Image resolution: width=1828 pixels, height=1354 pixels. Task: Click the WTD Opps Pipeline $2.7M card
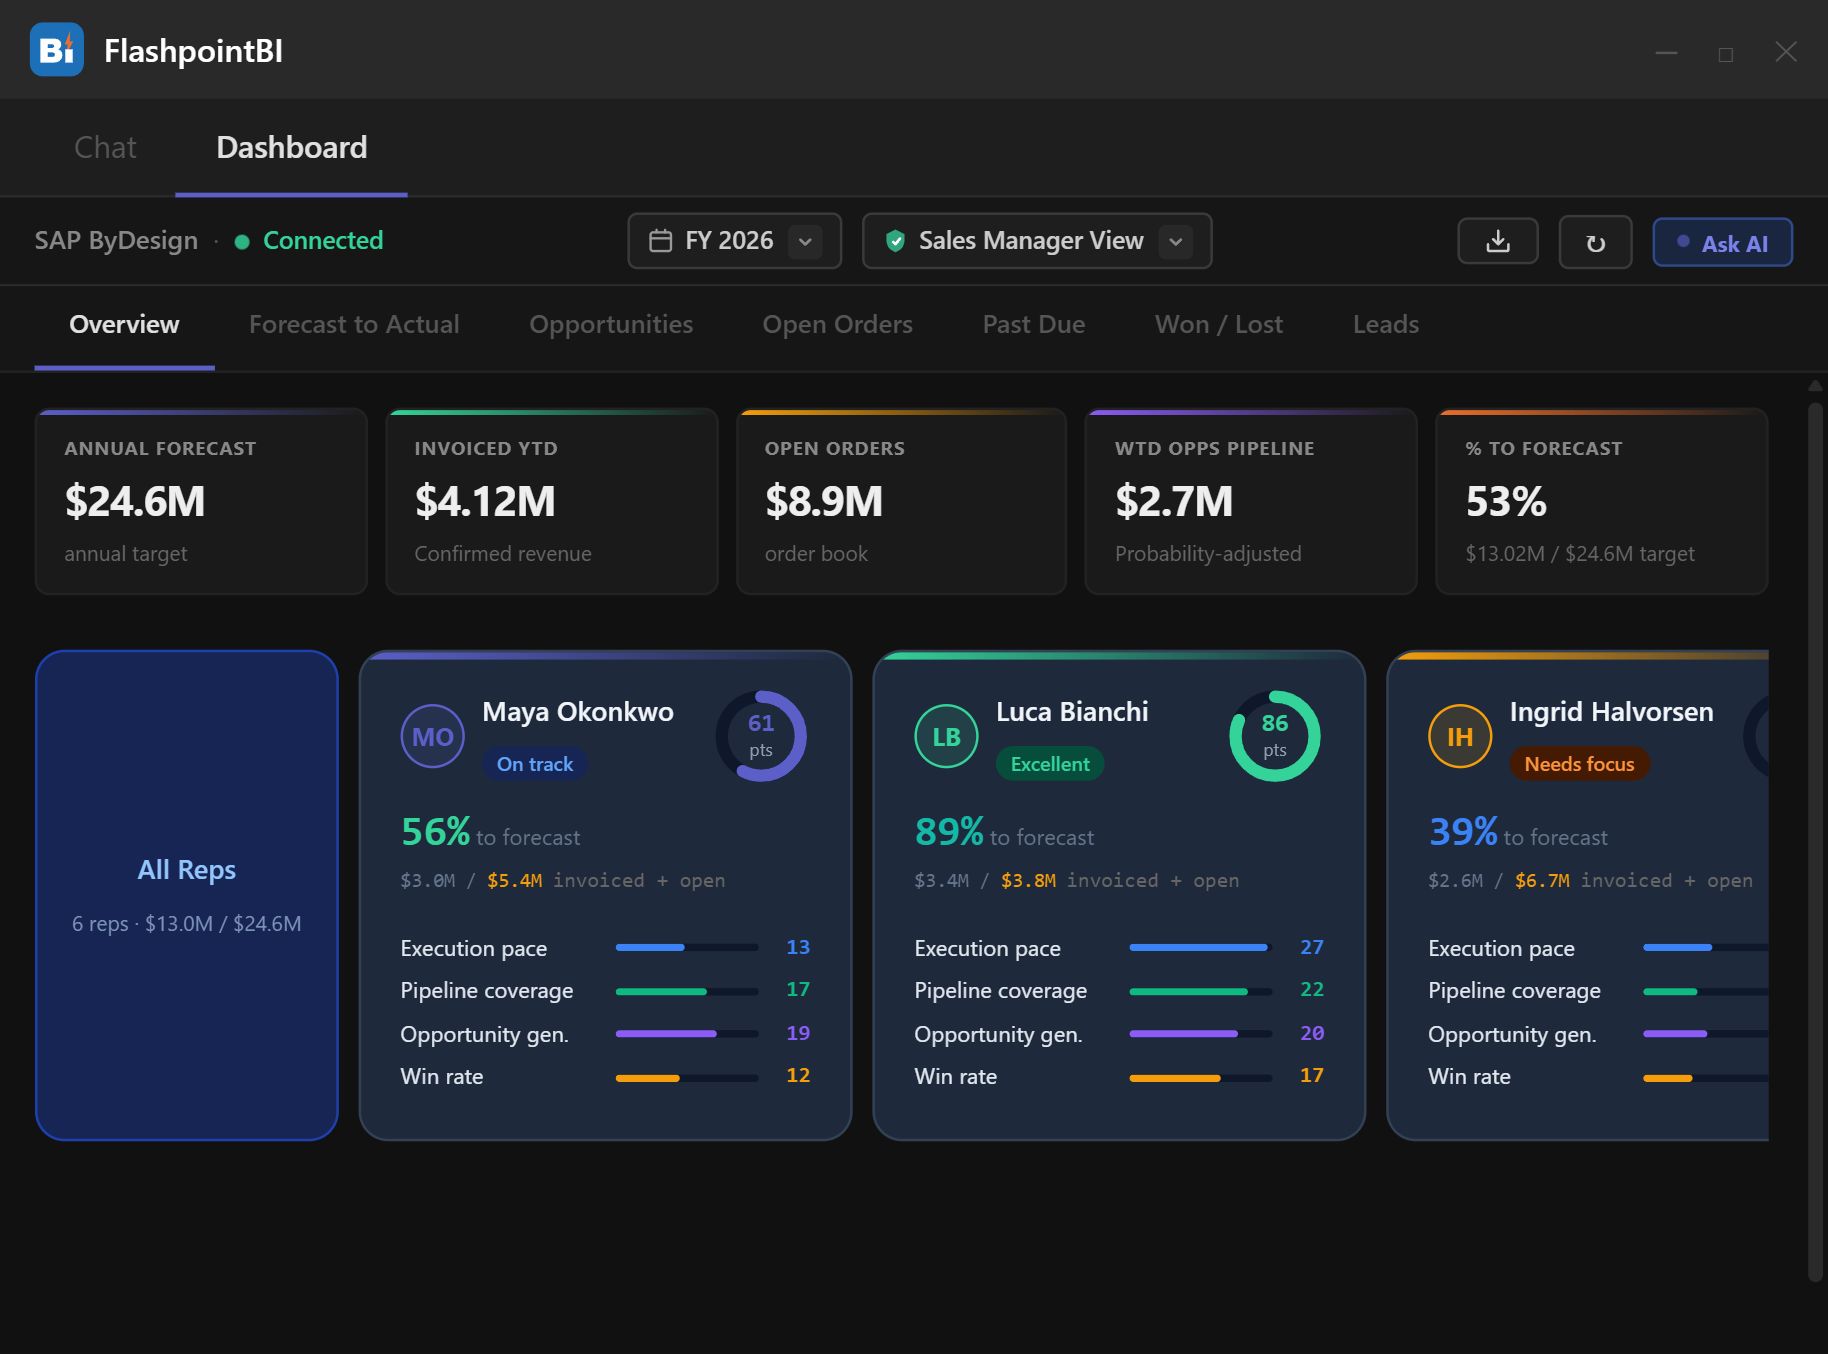1251,501
